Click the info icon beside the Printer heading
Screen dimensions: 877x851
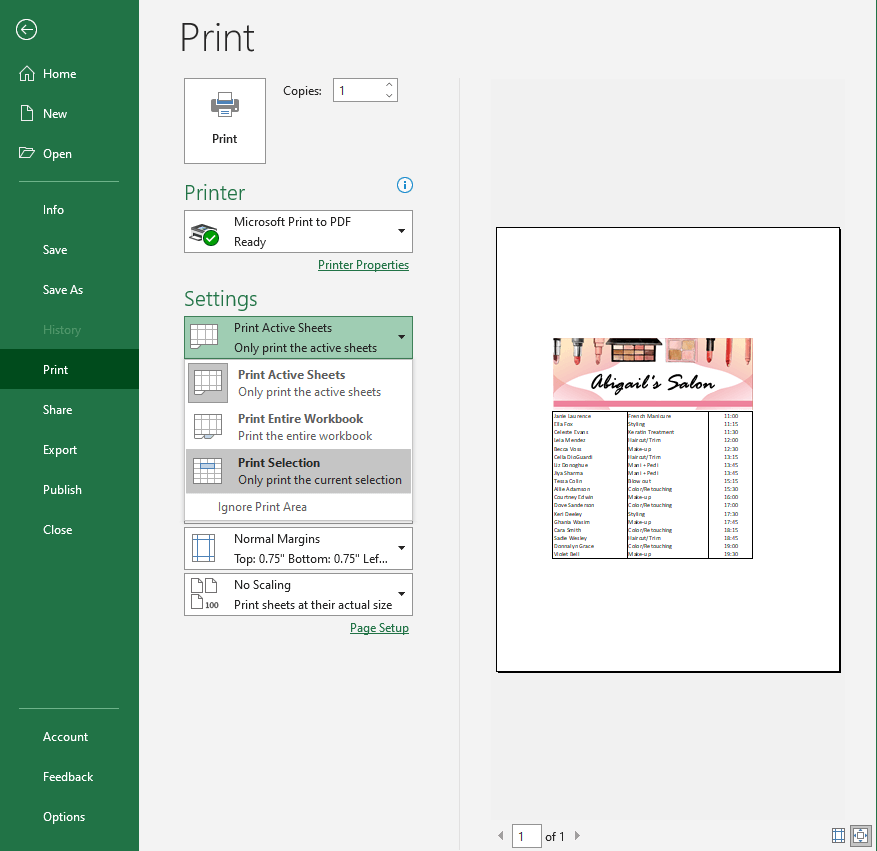(x=404, y=185)
